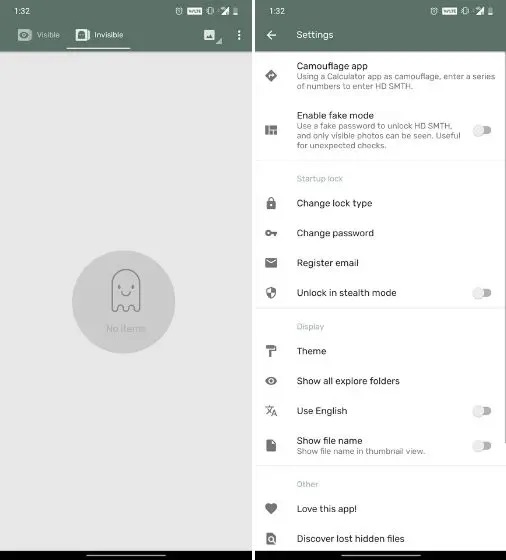Viewport: 506px width, 560px height.
Task: Tap the key icon beside Change password
Action: pos(271,233)
